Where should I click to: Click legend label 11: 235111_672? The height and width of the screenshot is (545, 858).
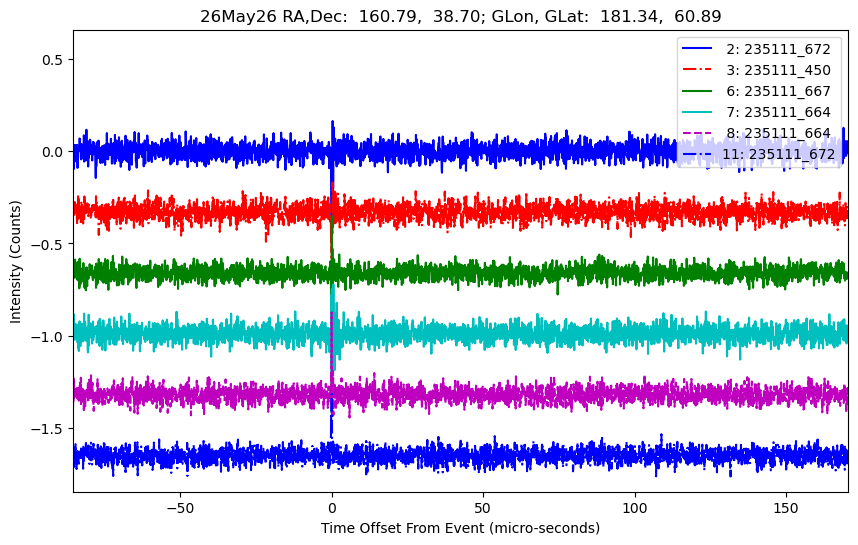[x=778, y=154]
